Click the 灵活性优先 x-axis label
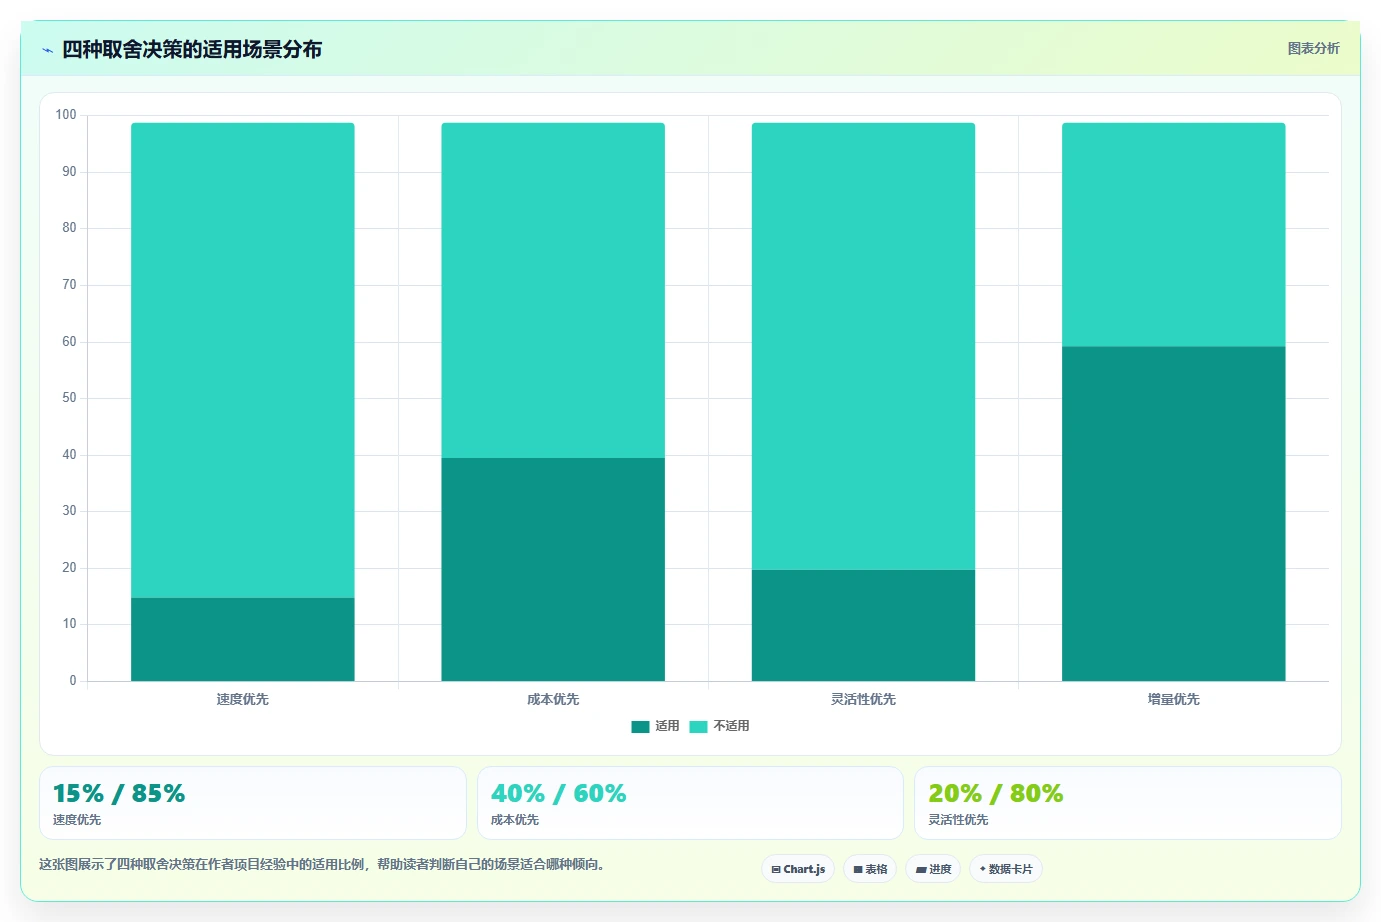This screenshot has height=922, width=1381. pyautogui.click(x=863, y=699)
